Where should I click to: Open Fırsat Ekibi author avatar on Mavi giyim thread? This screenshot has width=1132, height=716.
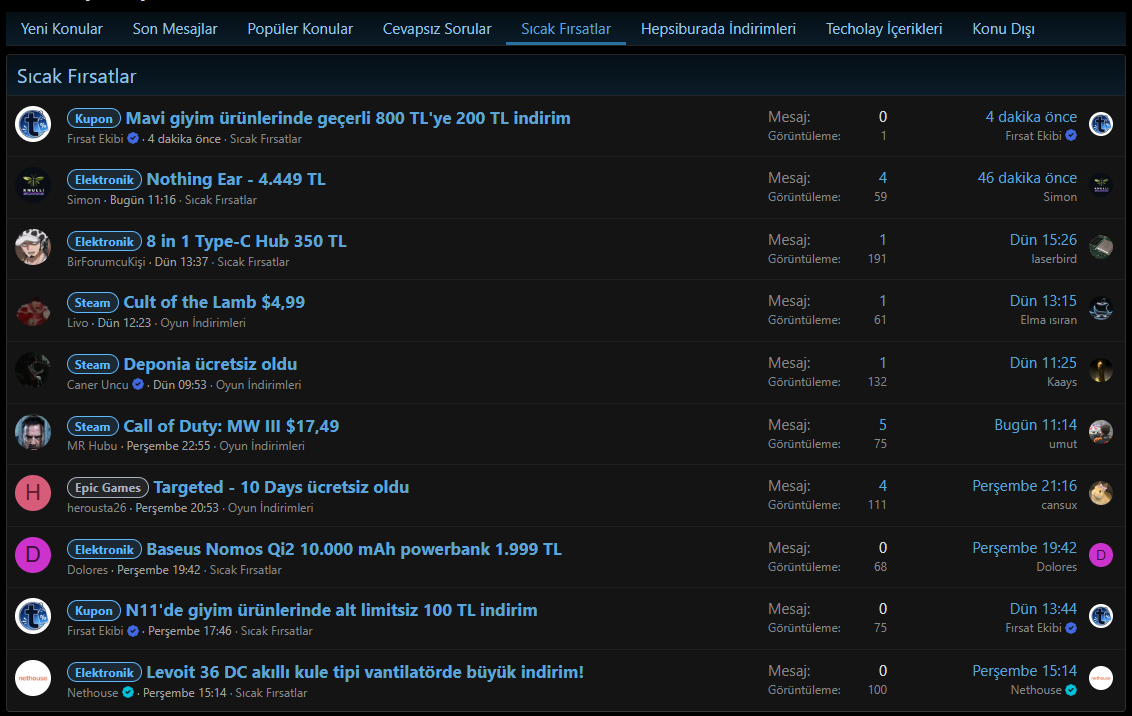(x=33, y=124)
